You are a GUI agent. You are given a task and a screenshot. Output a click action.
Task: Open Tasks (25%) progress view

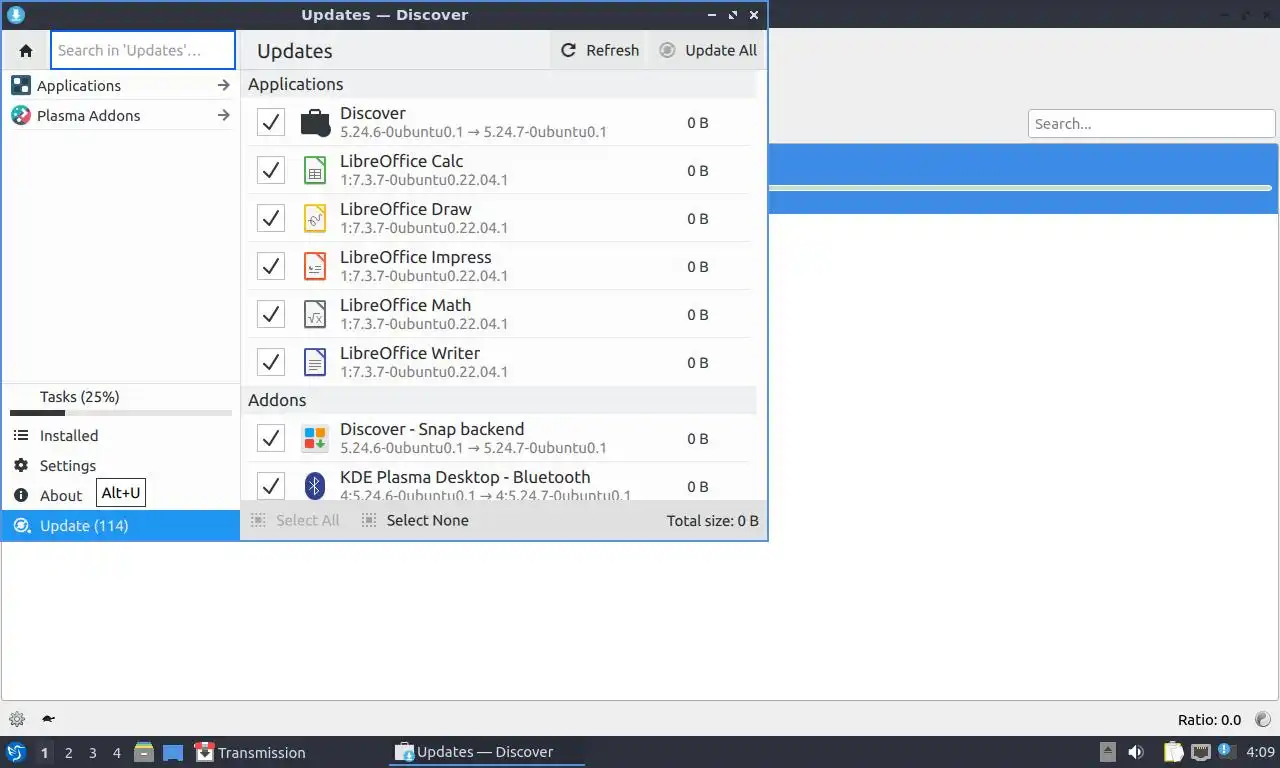point(121,401)
